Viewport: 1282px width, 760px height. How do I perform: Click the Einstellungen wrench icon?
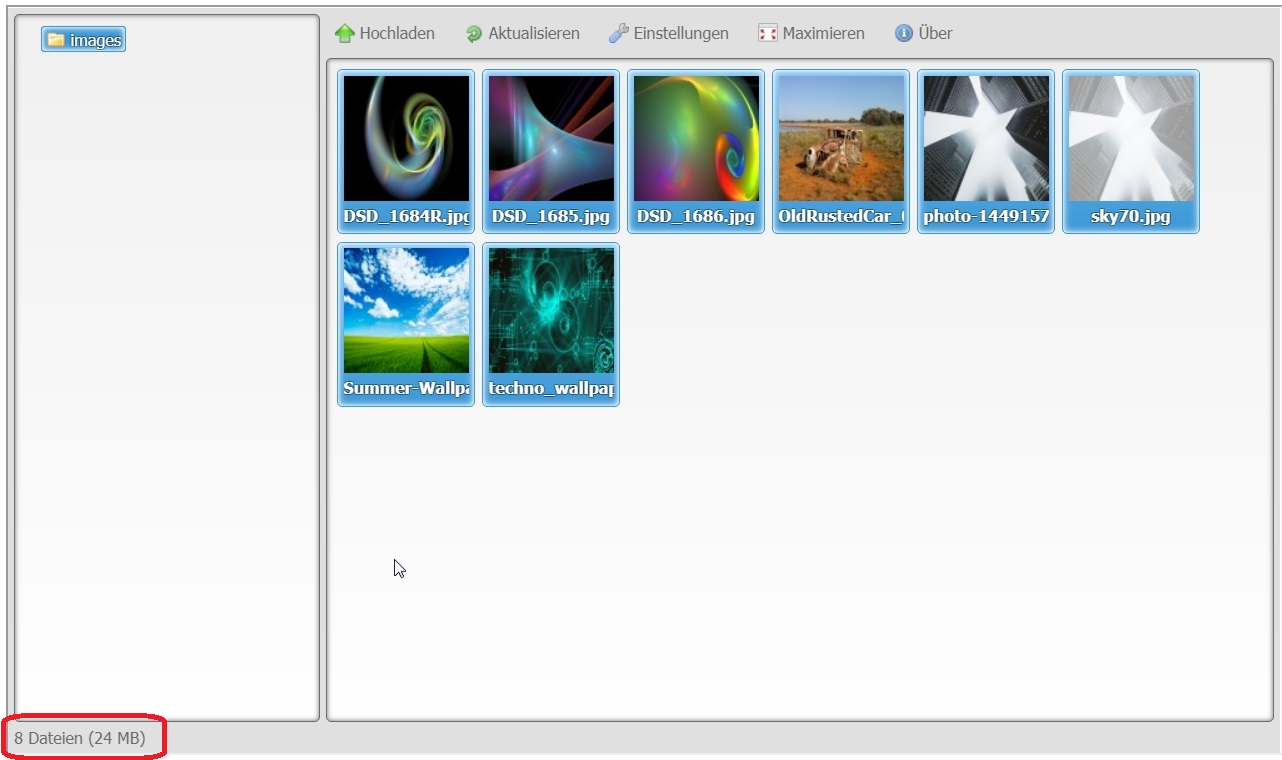point(618,34)
